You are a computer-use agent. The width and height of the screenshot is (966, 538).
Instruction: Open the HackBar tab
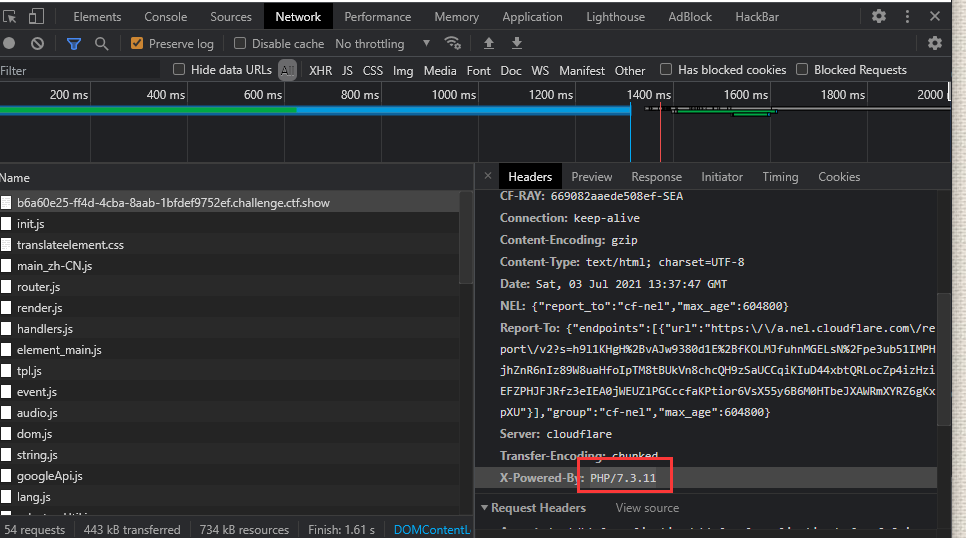click(x=757, y=17)
